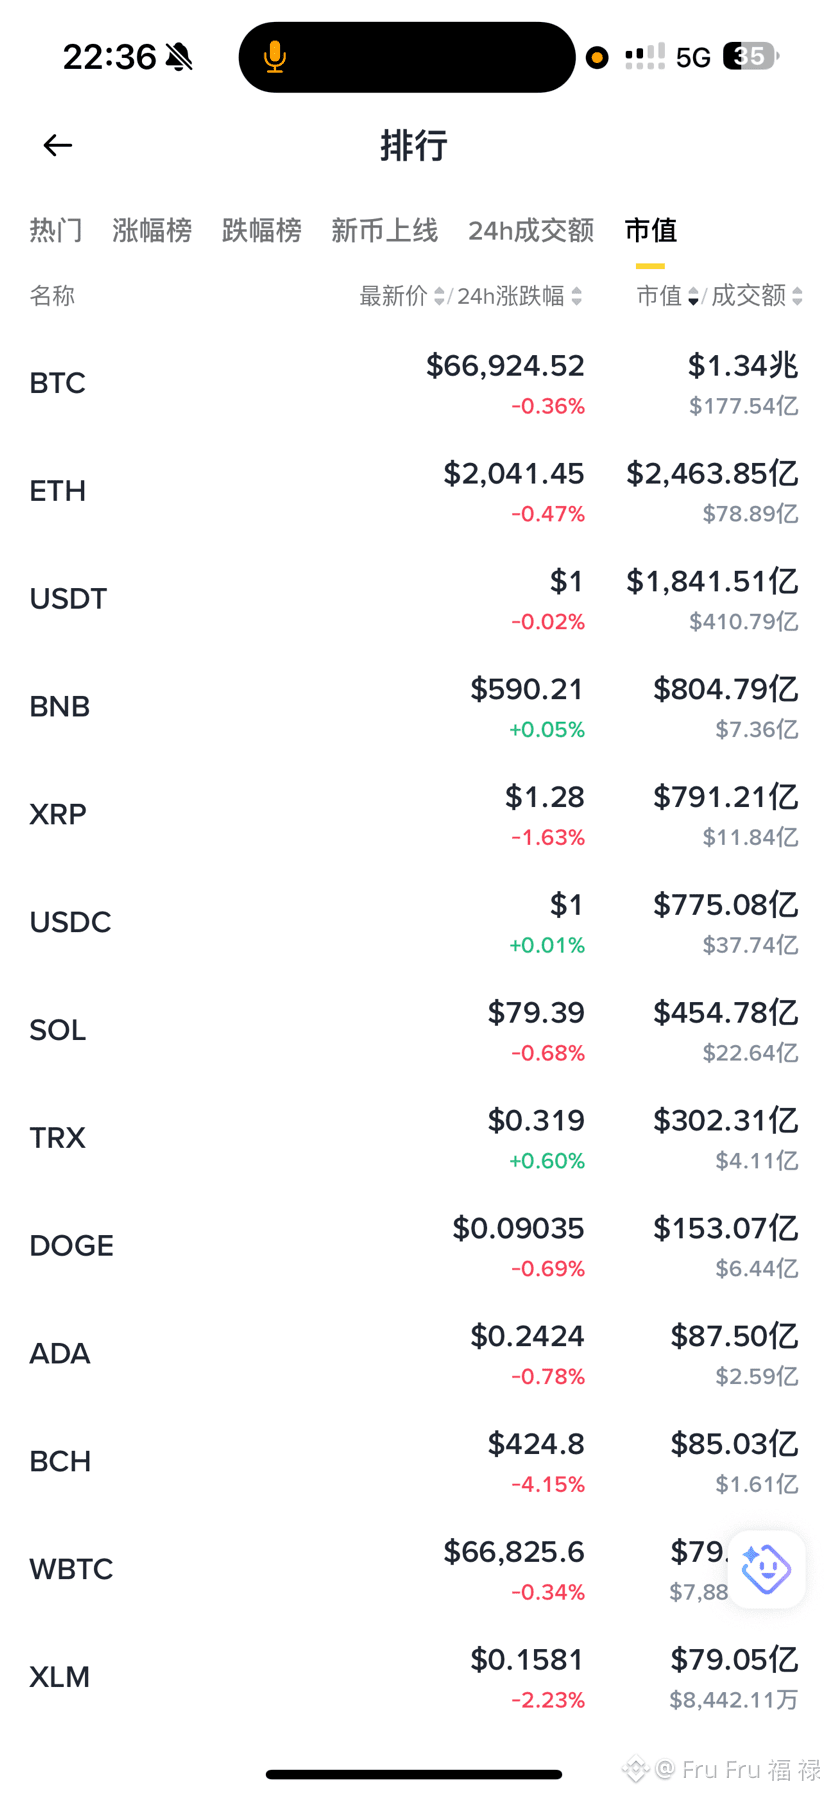
Task: Open the 跌幅榜 tab
Action: [262, 231]
